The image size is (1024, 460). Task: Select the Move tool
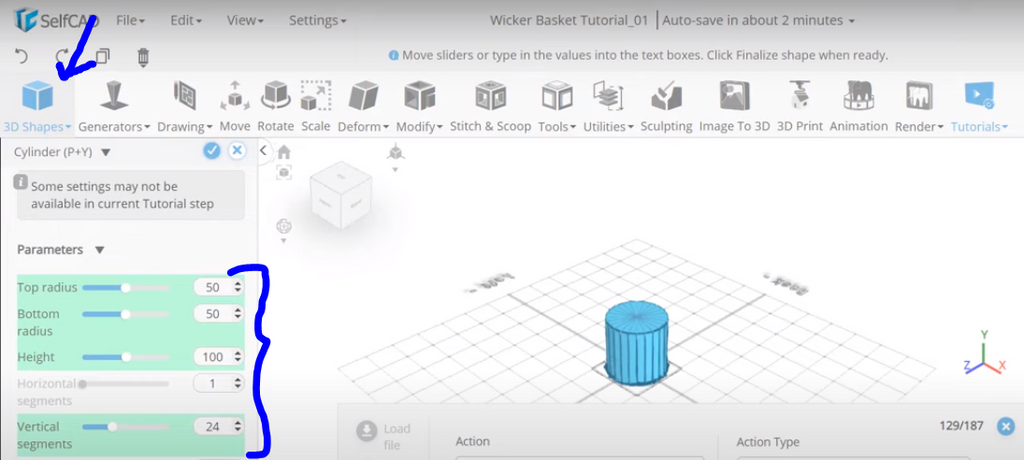coord(234,107)
